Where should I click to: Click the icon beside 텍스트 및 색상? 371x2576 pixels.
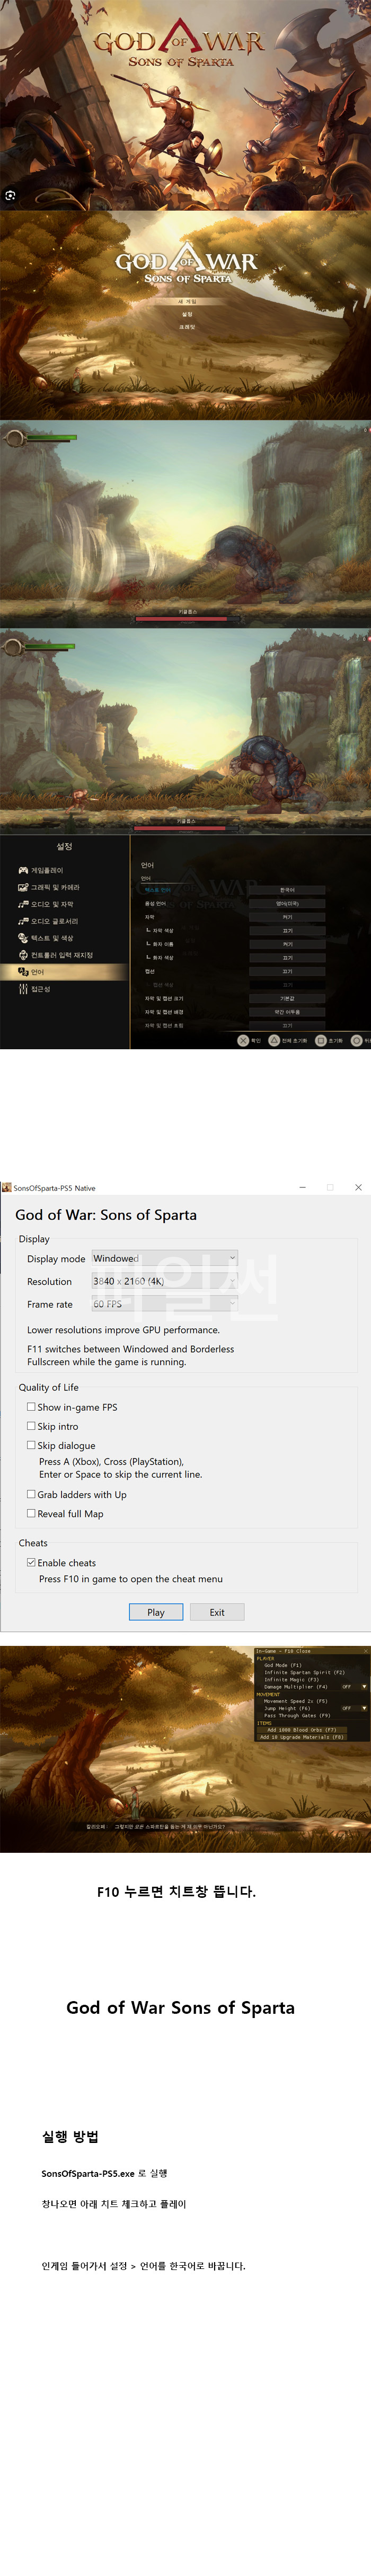click(x=23, y=938)
